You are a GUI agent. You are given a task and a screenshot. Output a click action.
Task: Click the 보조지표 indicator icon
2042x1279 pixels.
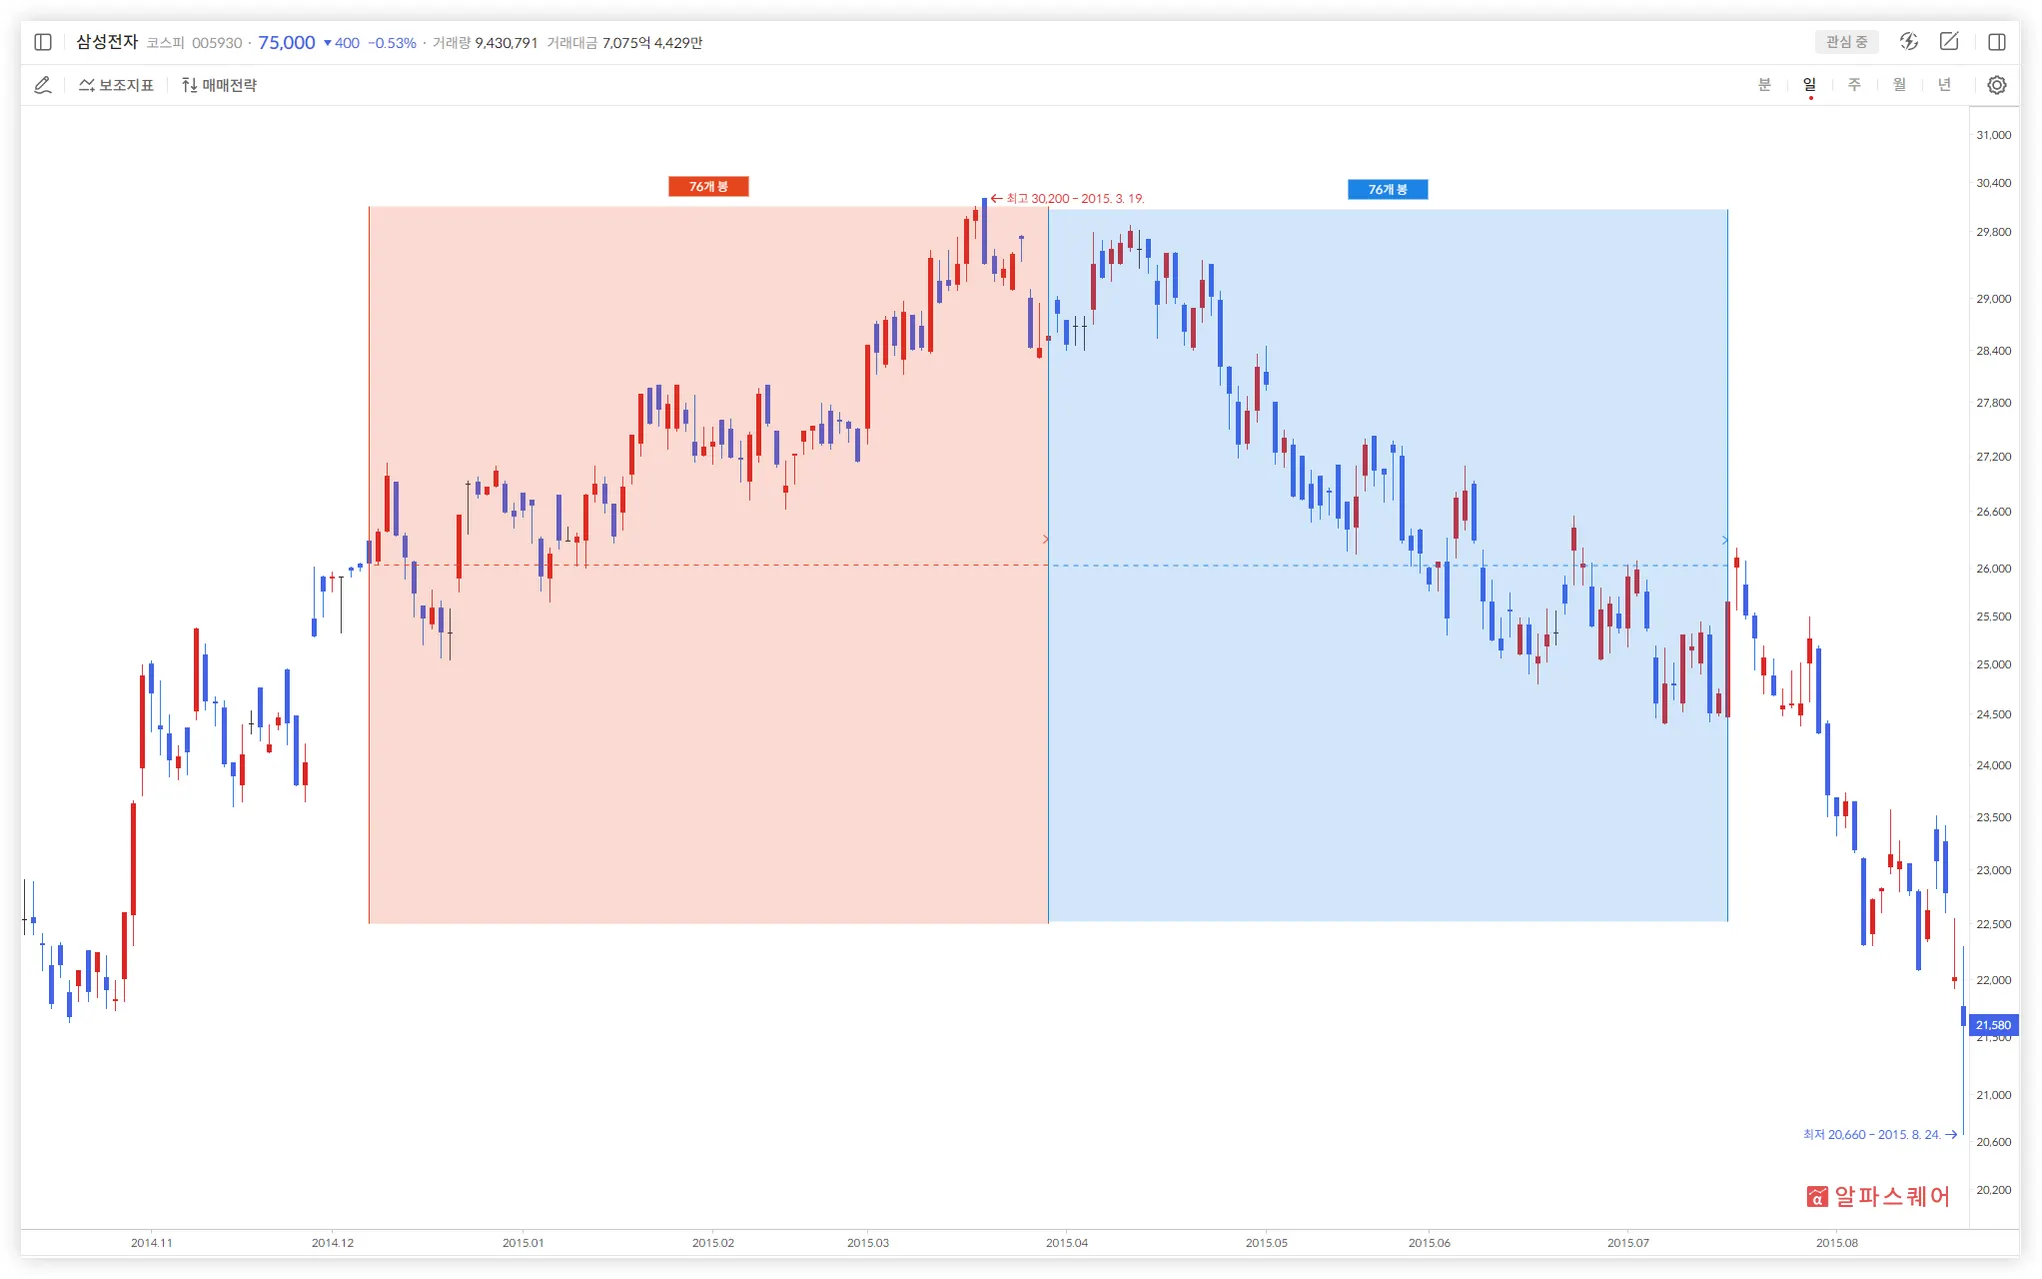click(x=115, y=85)
